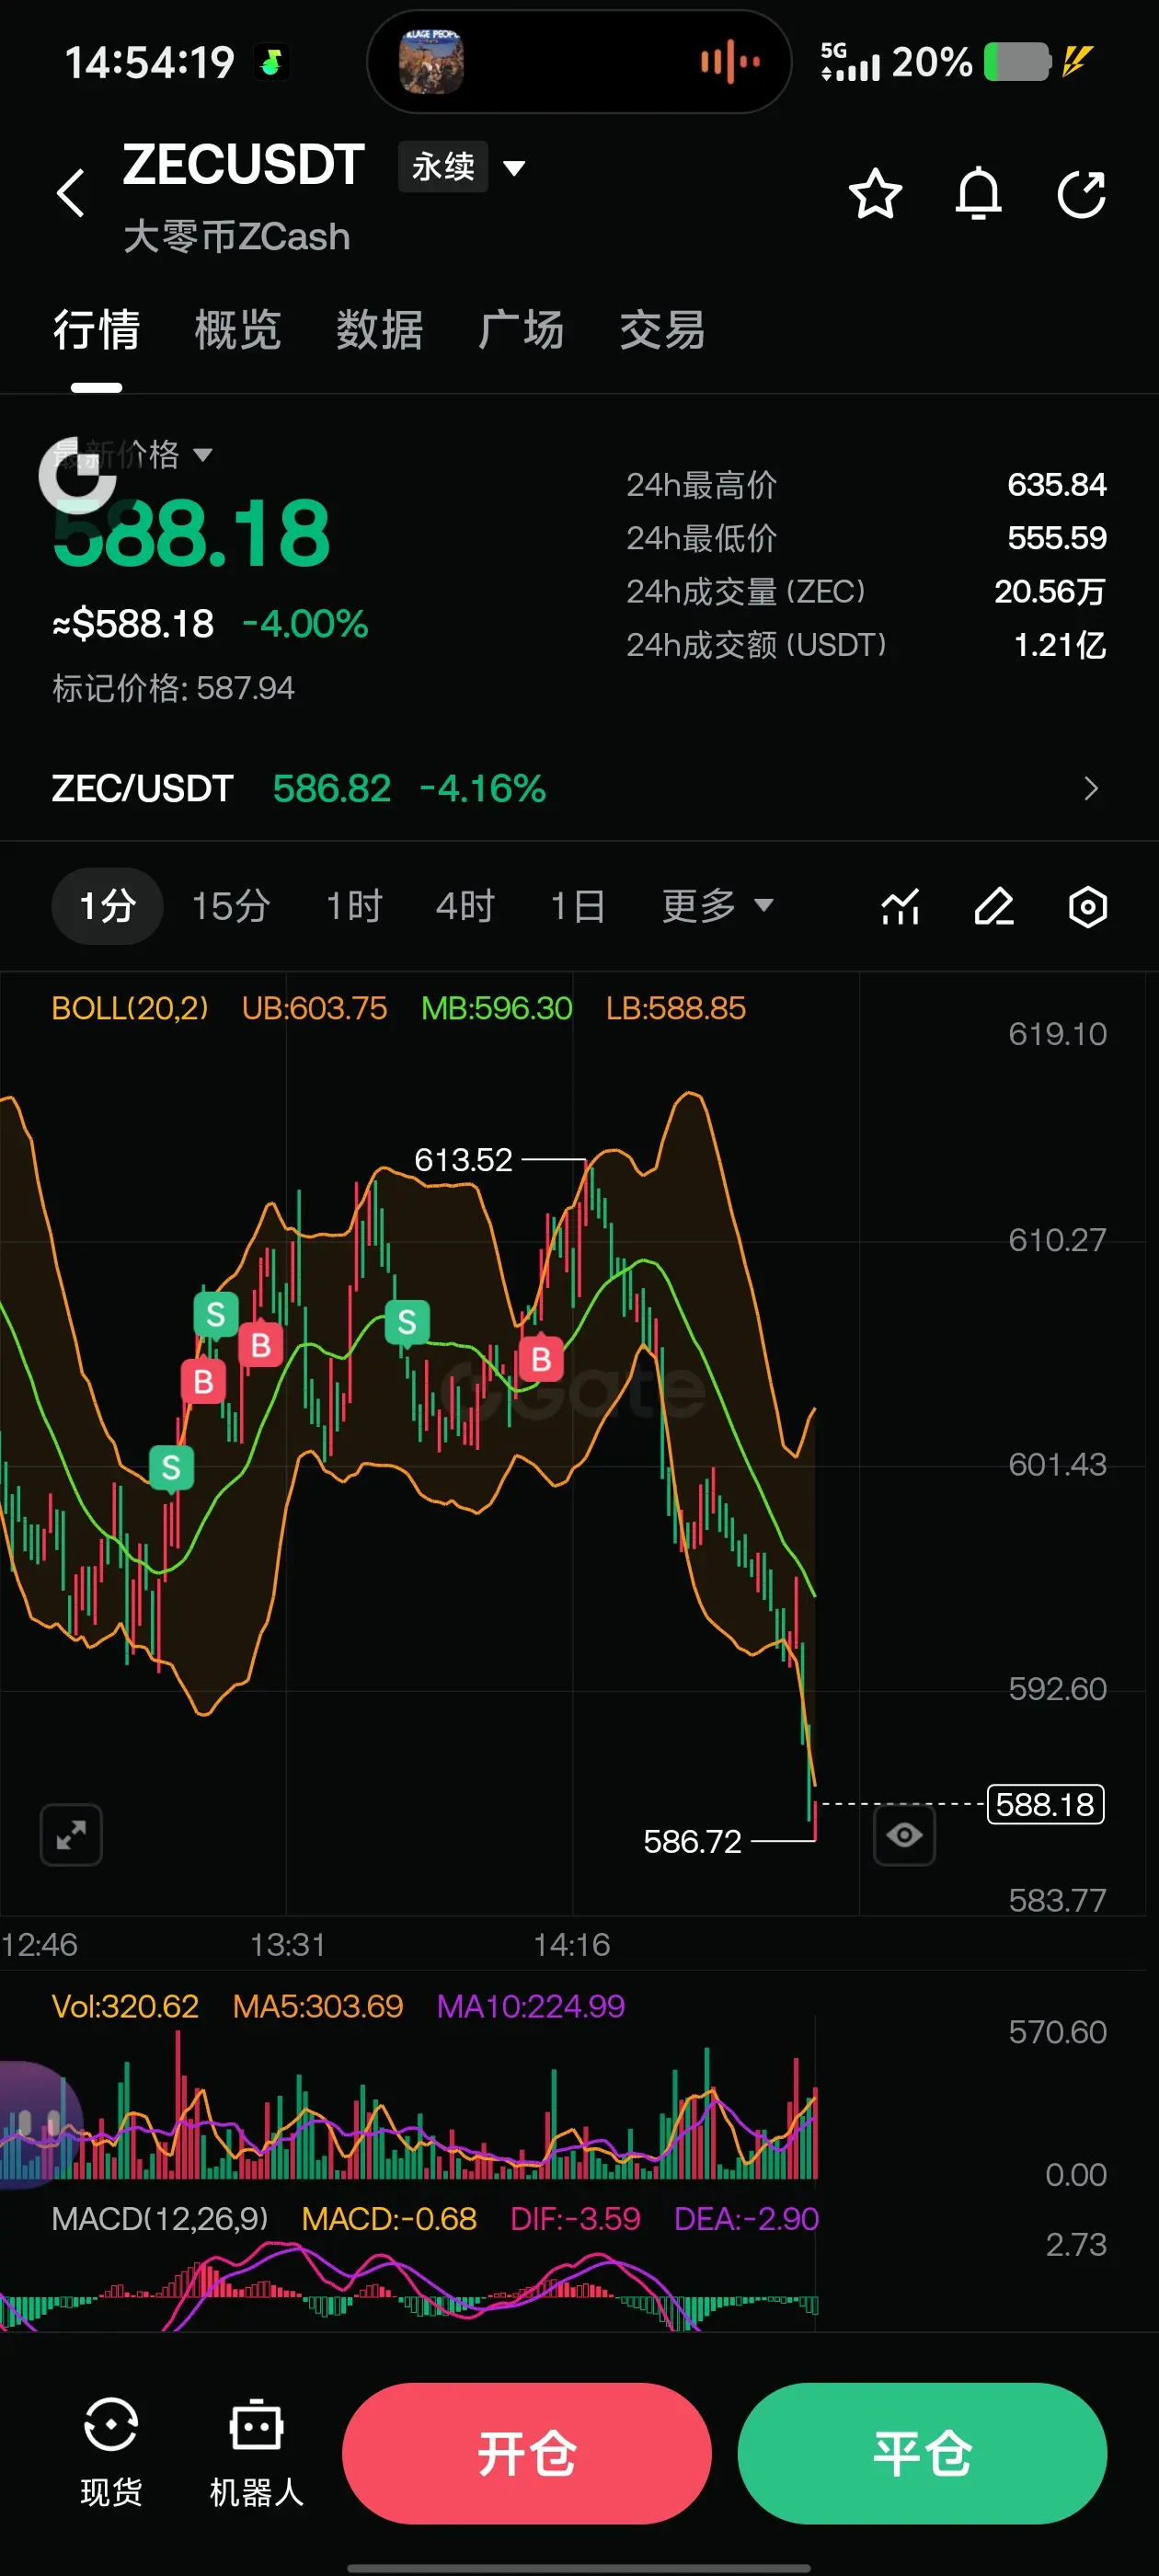Screen dimensions: 1159x2576
Task: Tap the 24h成交额 value 1.21亿
Action: pos(1060,645)
